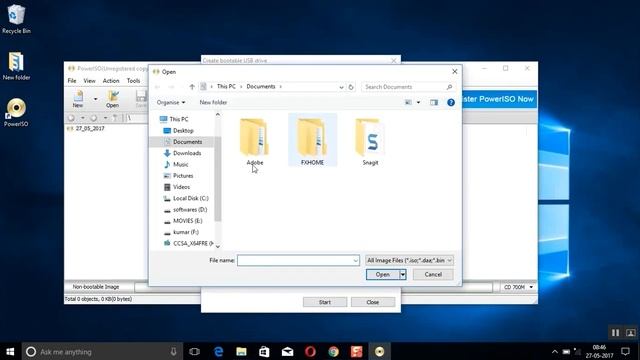Open File Explorer from taskbar

click(241, 351)
